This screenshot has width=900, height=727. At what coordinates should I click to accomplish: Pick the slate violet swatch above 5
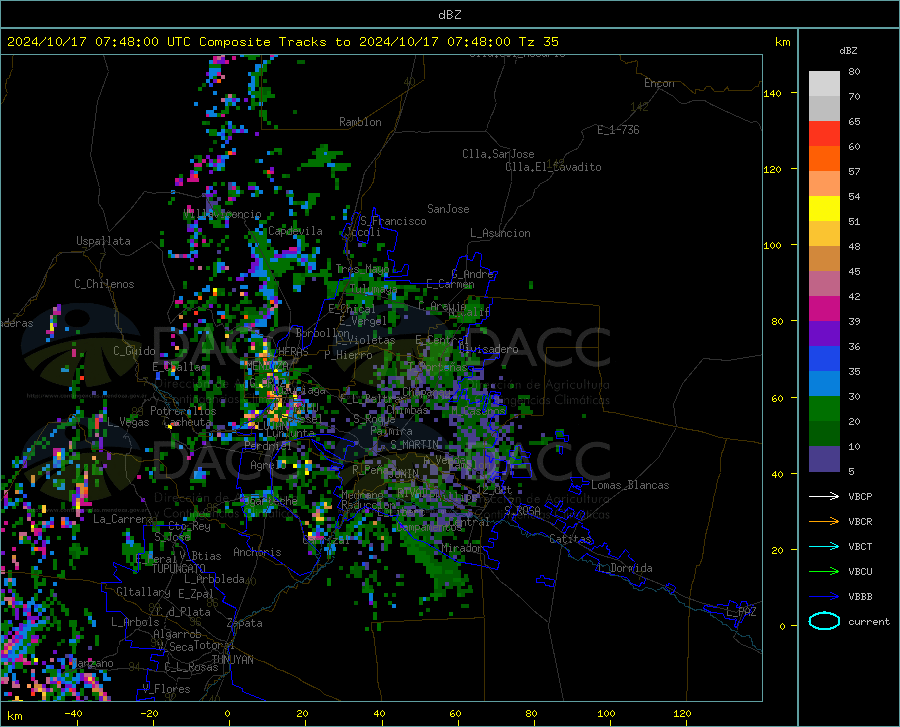(824, 459)
